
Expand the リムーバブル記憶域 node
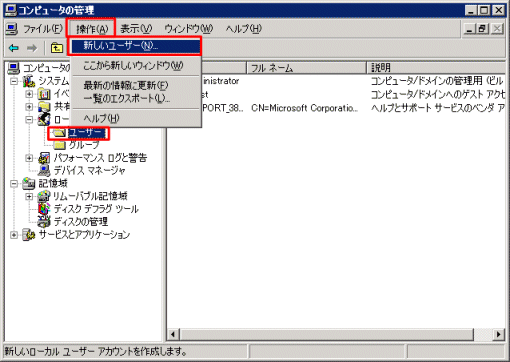click(29, 196)
